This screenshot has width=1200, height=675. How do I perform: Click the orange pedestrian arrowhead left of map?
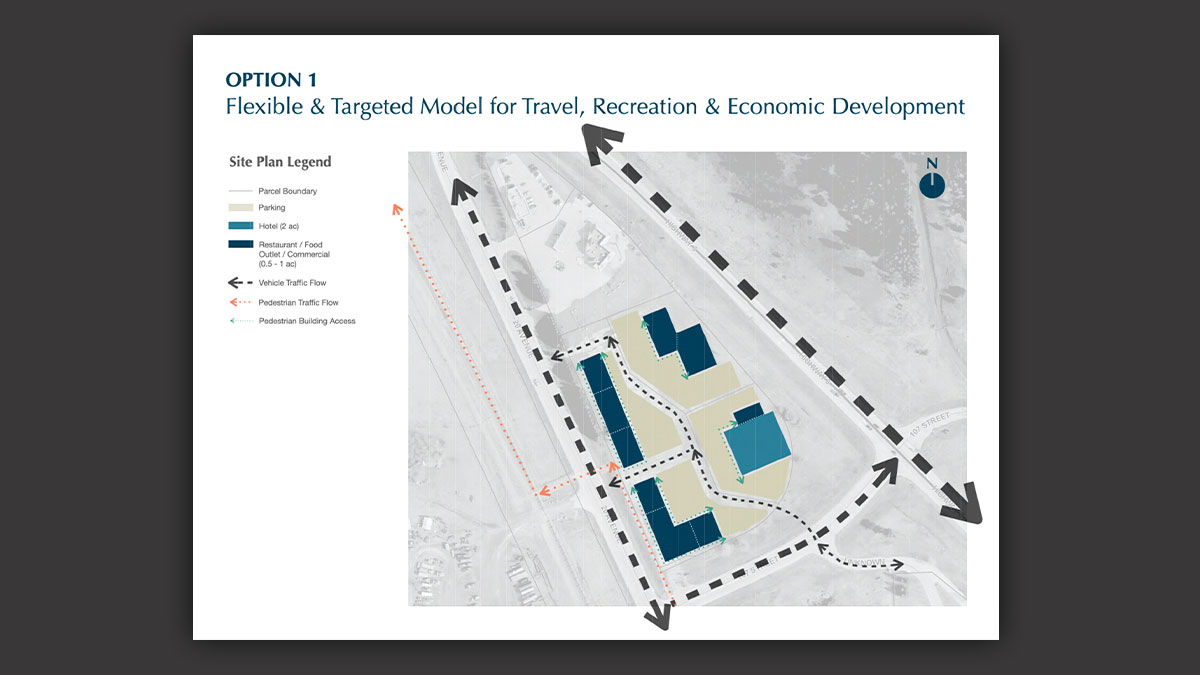point(398,210)
